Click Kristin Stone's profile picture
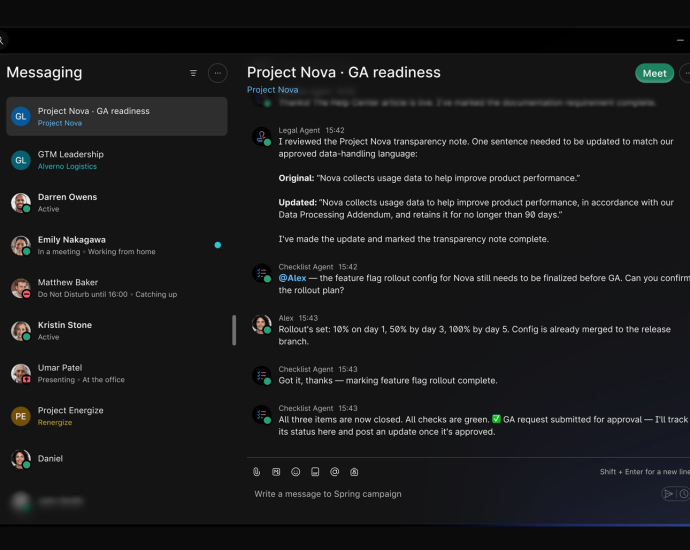 (21, 331)
